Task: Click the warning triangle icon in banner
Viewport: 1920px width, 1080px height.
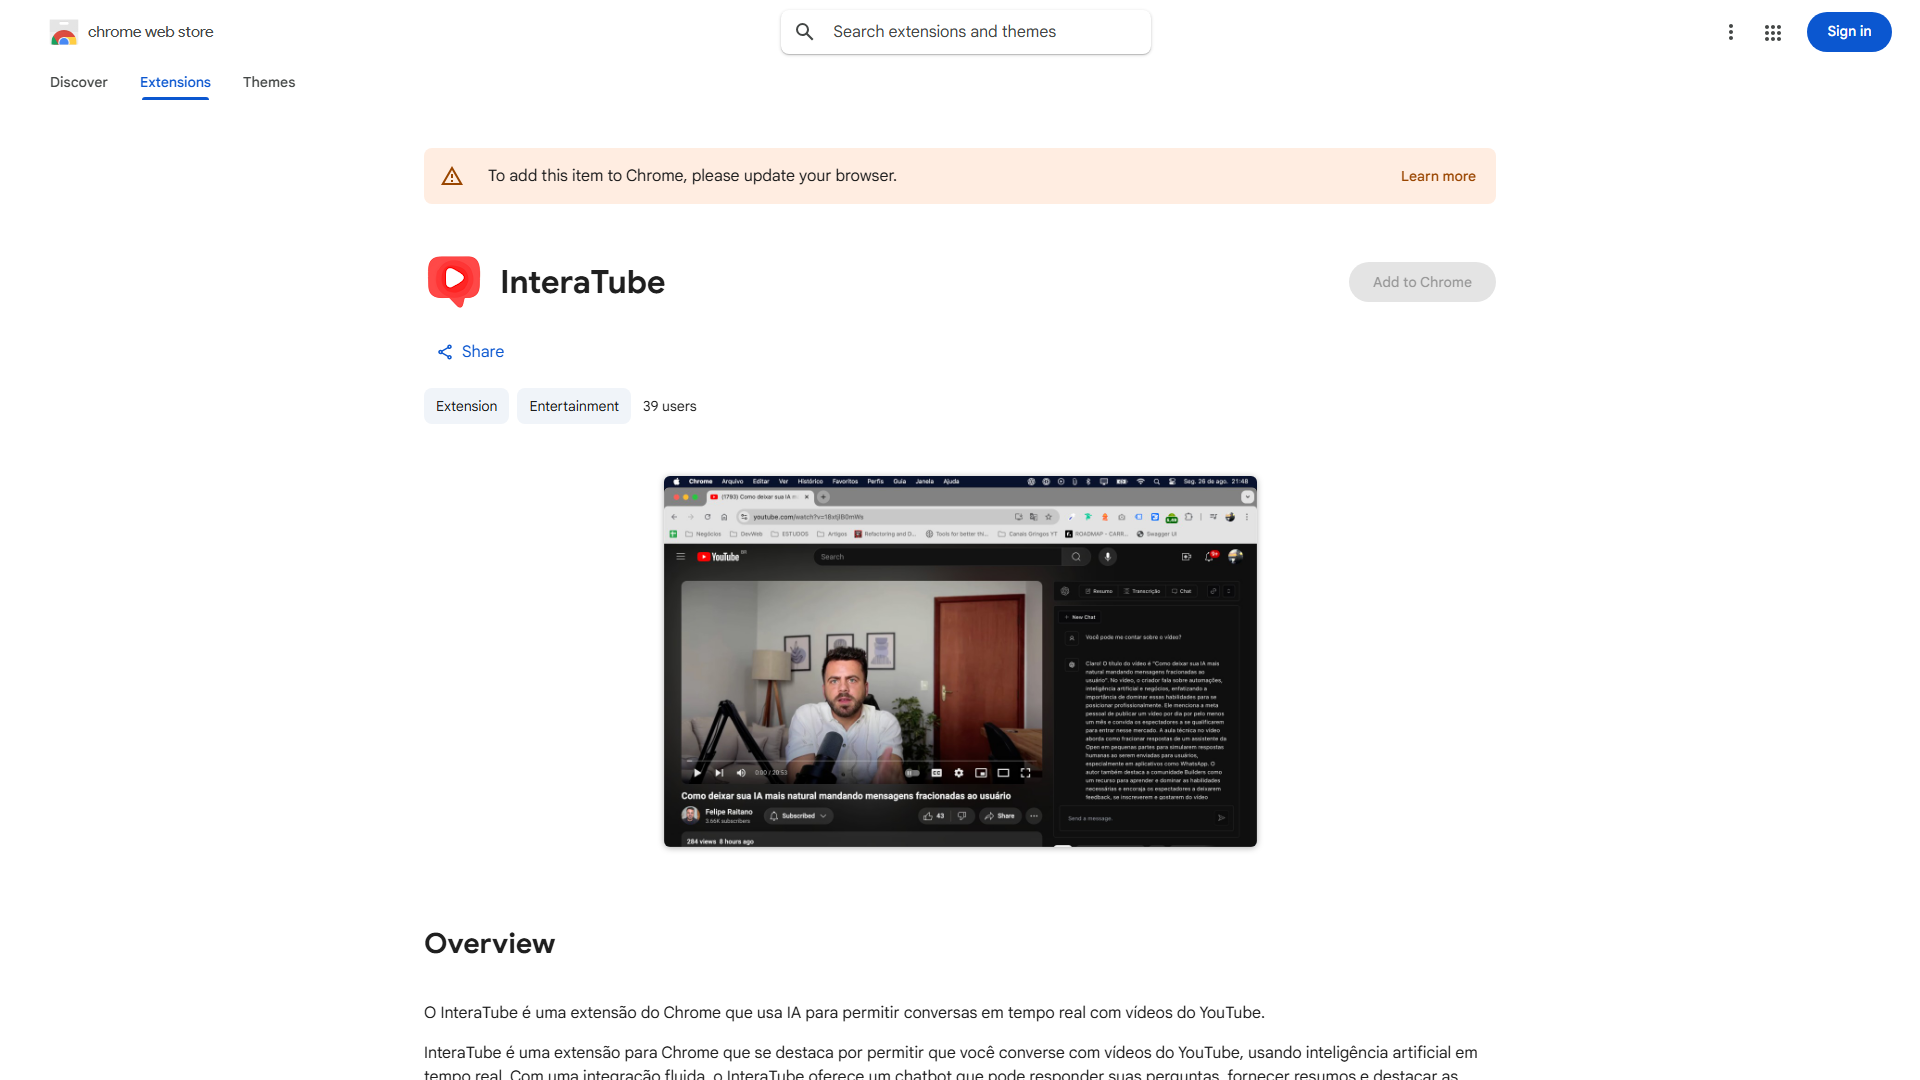Action: point(452,175)
